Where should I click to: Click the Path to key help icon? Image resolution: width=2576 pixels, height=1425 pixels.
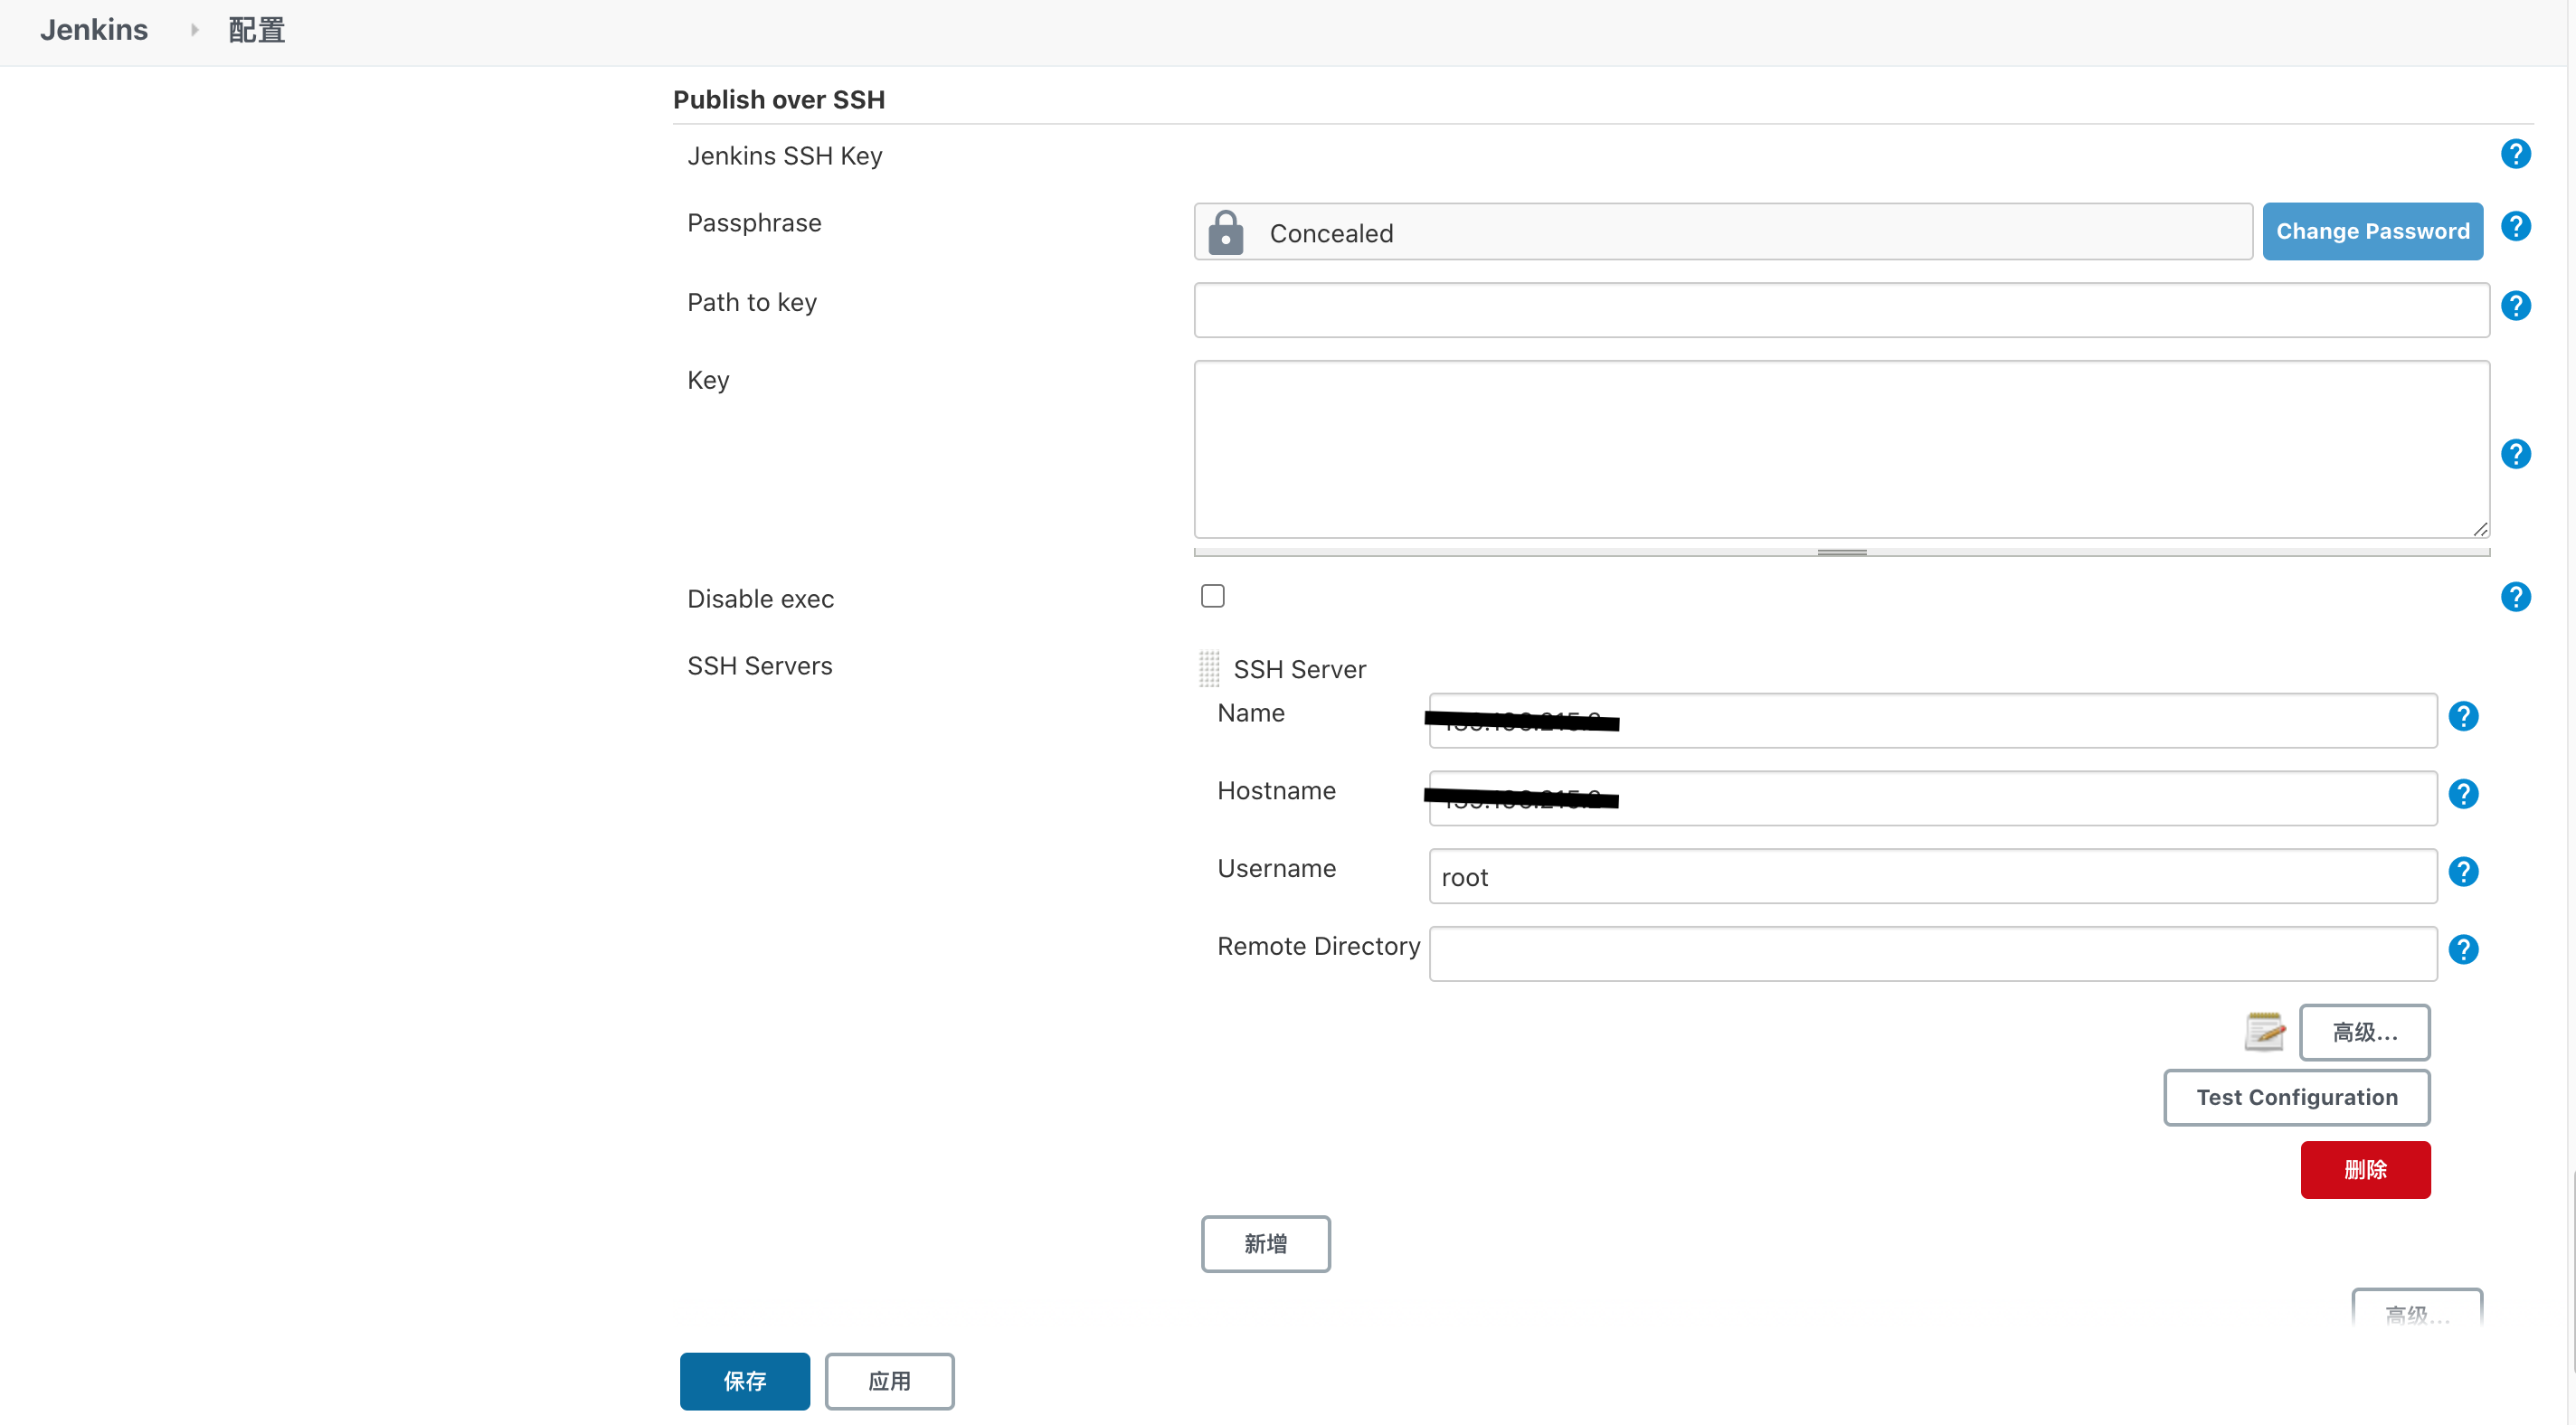[2513, 306]
